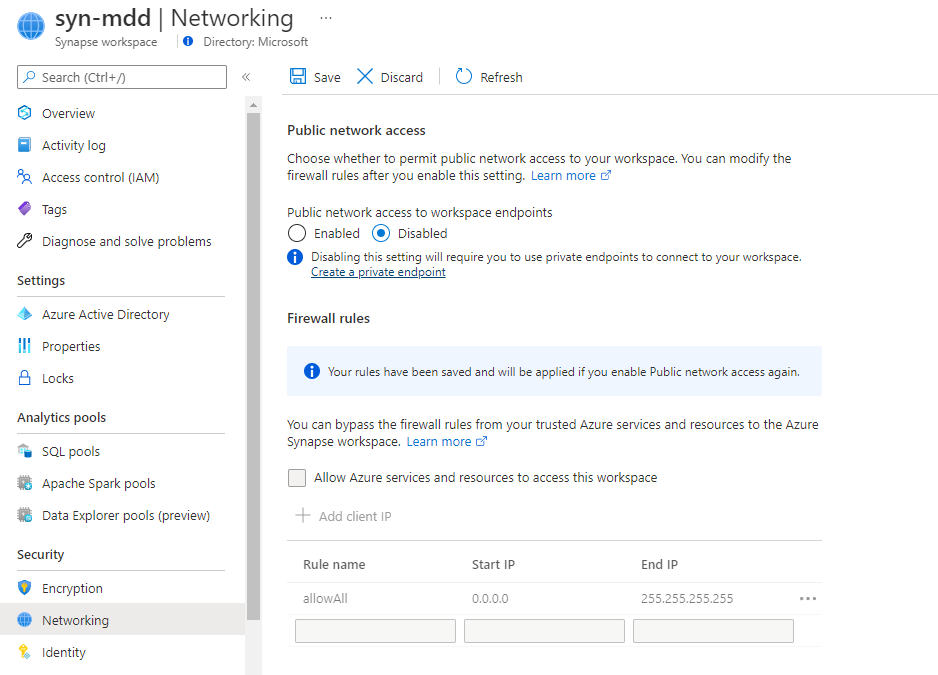Image resolution: width=938 pixels, height=675 pixels.
Task: Click the Discard X icon
Action: [x=365, y=77]
